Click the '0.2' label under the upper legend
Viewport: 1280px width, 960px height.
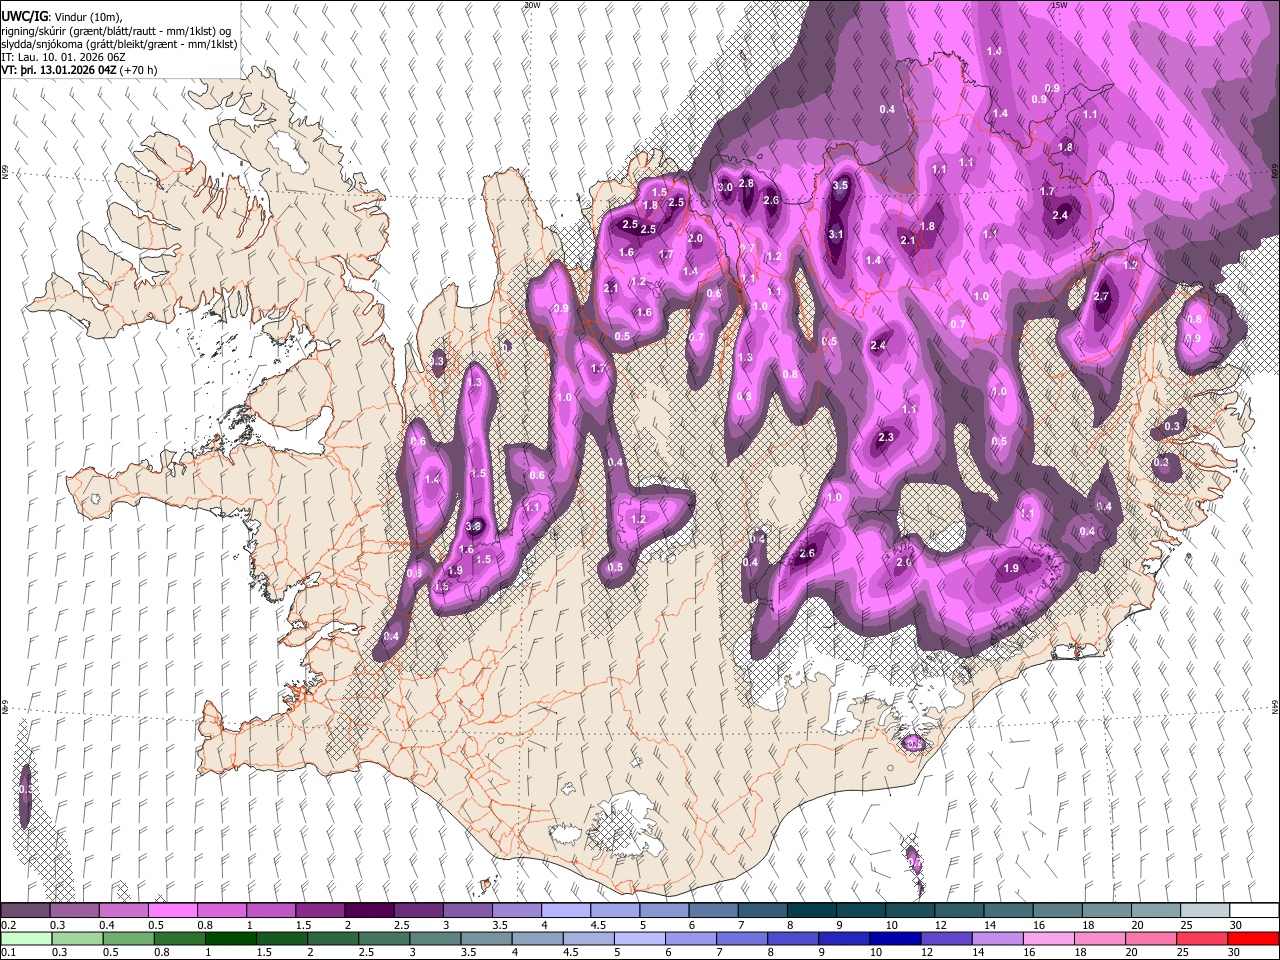(8, 925)
